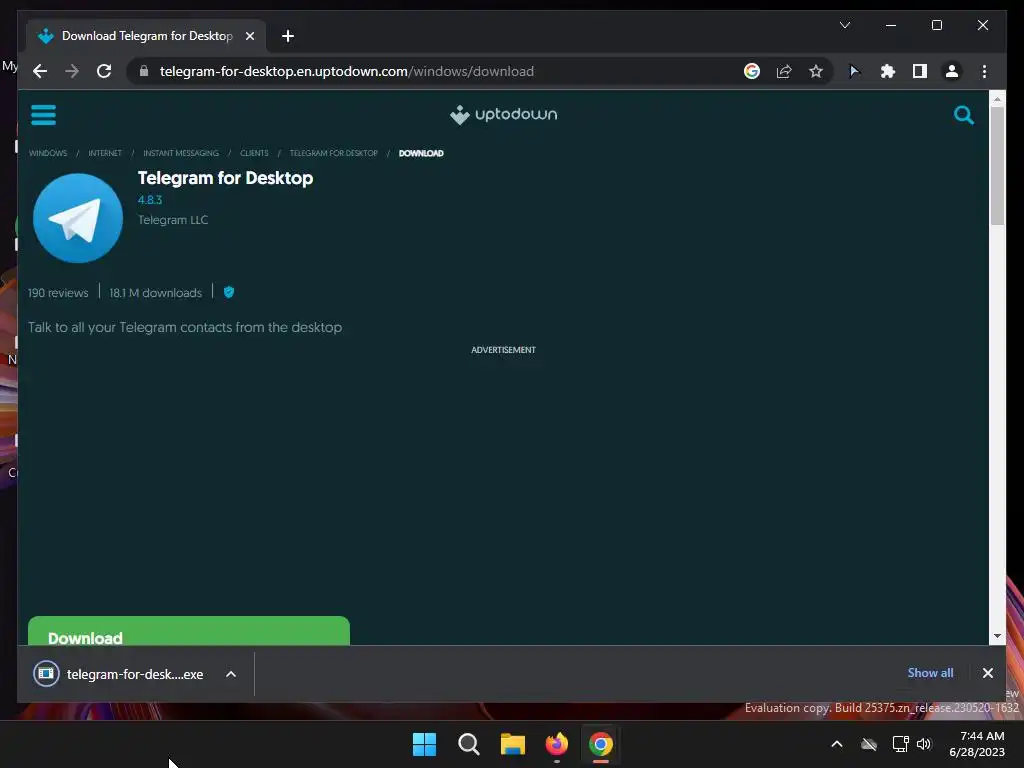The image size is (1024, 768).
Task: Click the network tray icon
Action: pyautogui.click(x=901, y=744)
